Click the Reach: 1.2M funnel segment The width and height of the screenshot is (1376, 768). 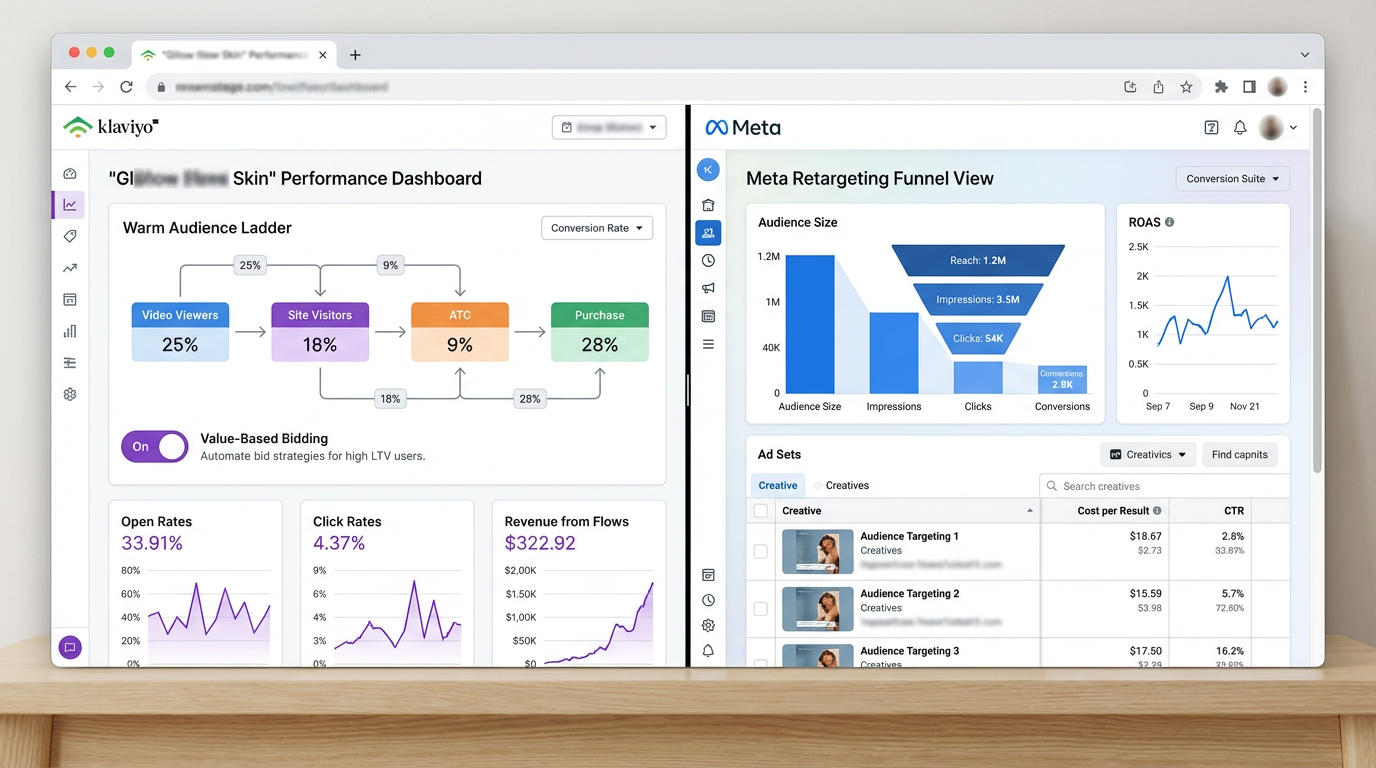pos(978,260)
